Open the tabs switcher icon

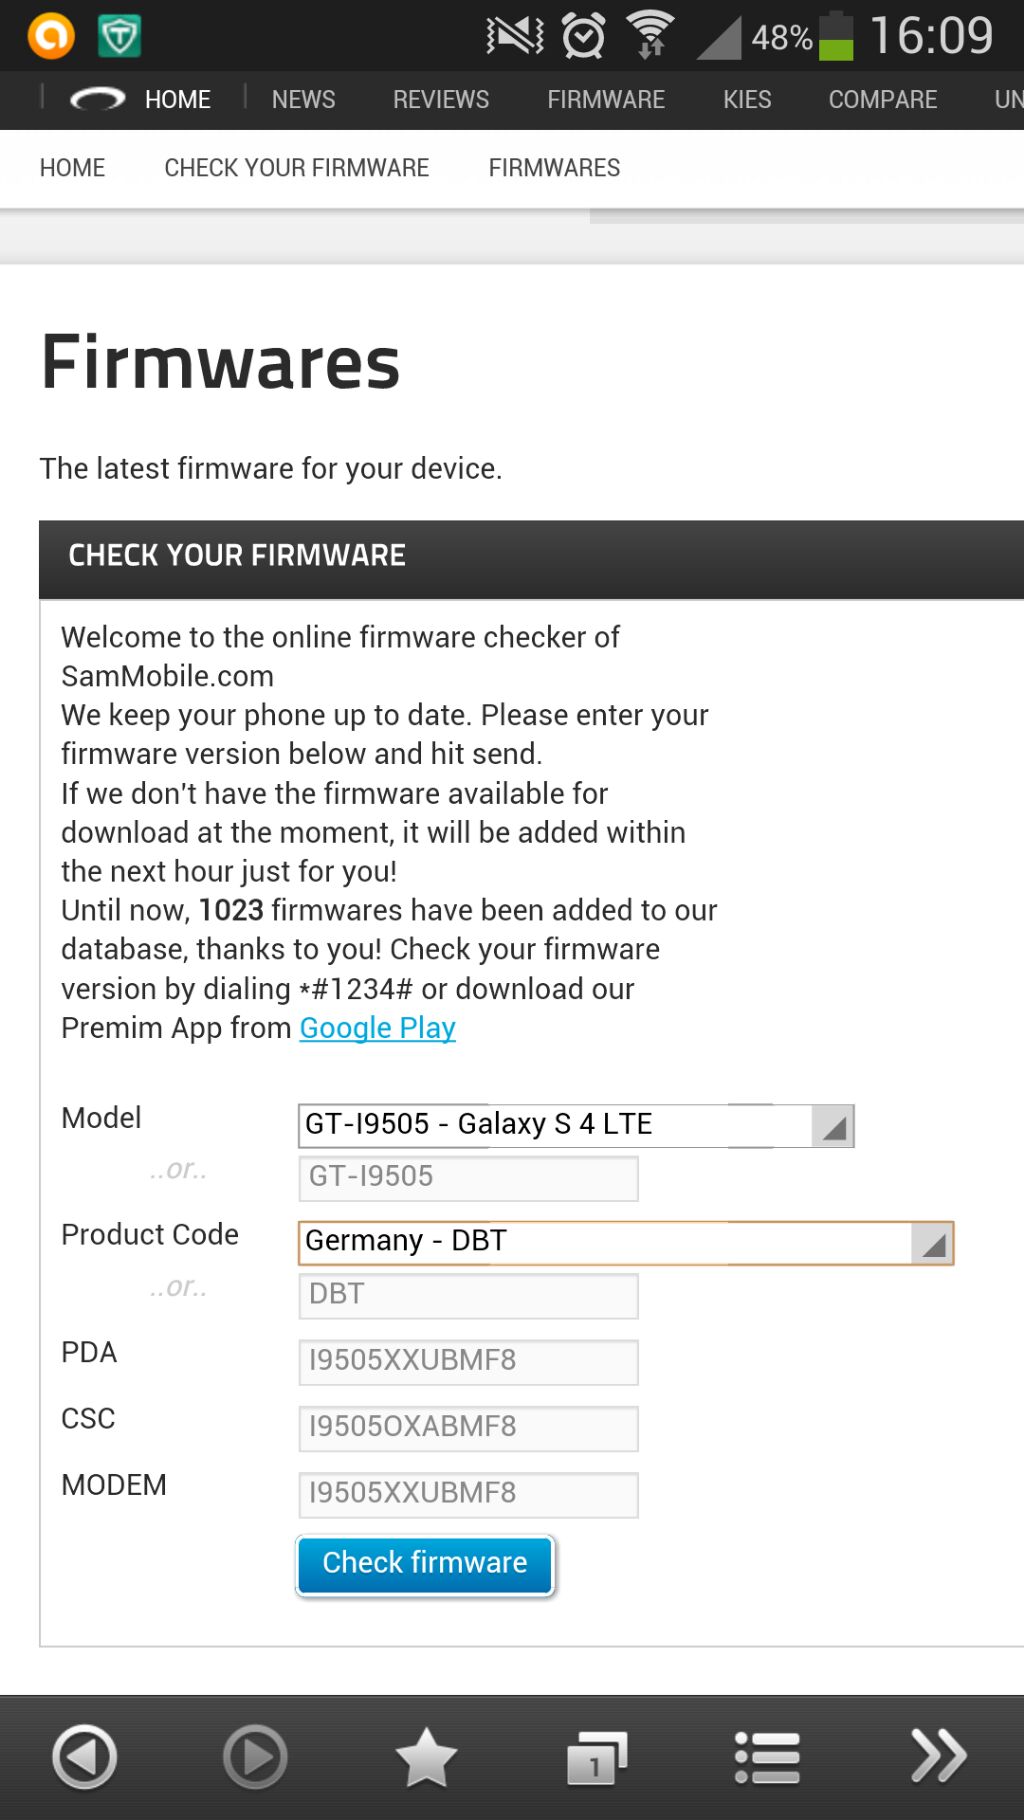coord(597,1757)
